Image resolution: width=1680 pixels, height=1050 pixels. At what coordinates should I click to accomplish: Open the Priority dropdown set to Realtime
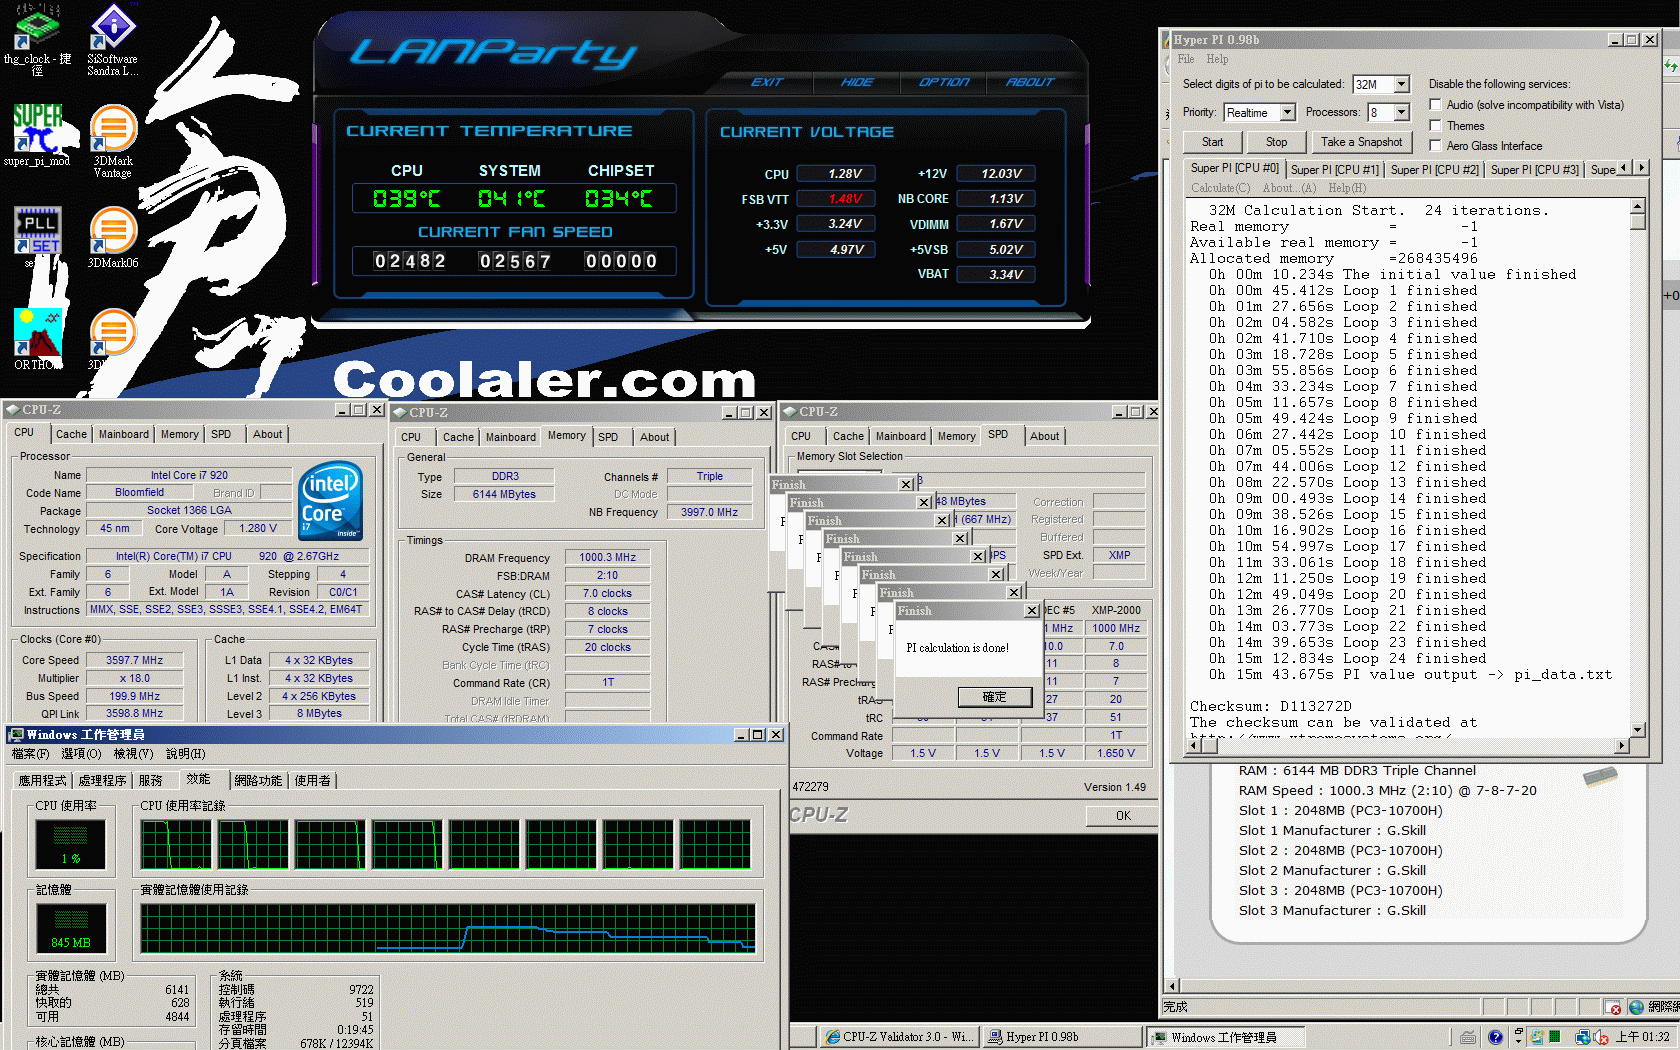pos(1287,112)
